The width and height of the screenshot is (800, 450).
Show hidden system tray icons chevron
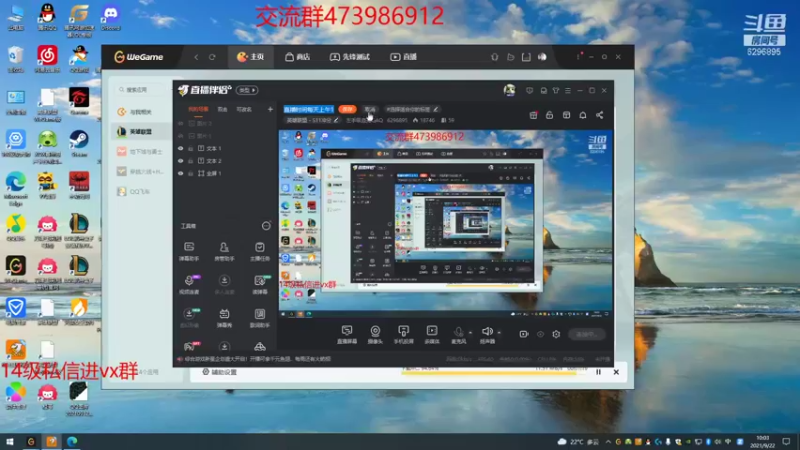(608, 442)
